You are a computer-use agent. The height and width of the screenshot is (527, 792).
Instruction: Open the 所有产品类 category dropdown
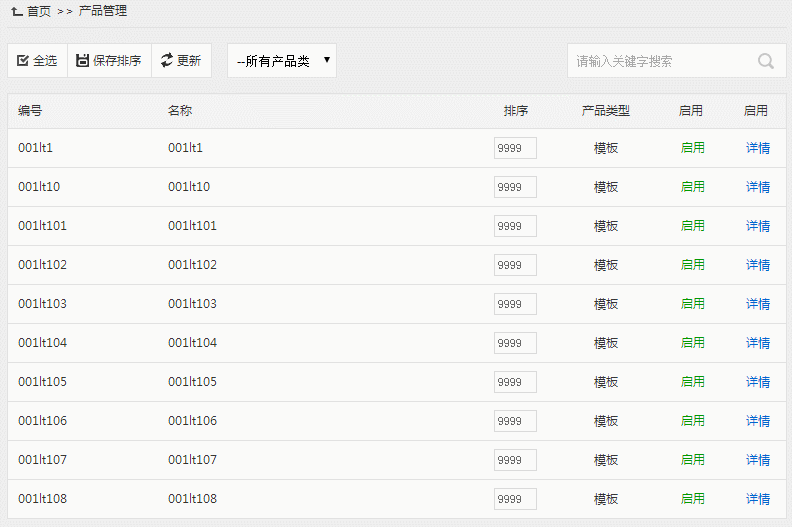282,61
